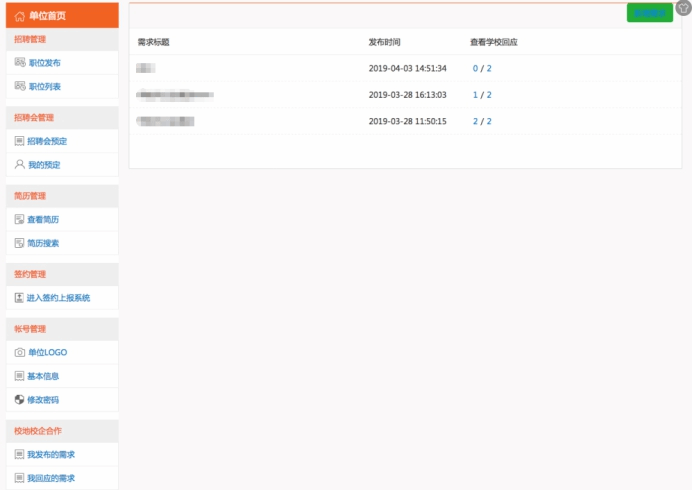Open 基本信息 page
This screenshot has height=490, width=692.
[62, 376]
